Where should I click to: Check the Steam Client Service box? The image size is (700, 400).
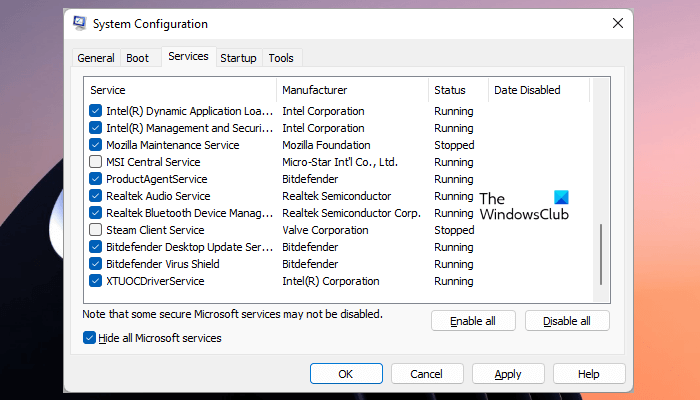(96, 230)
